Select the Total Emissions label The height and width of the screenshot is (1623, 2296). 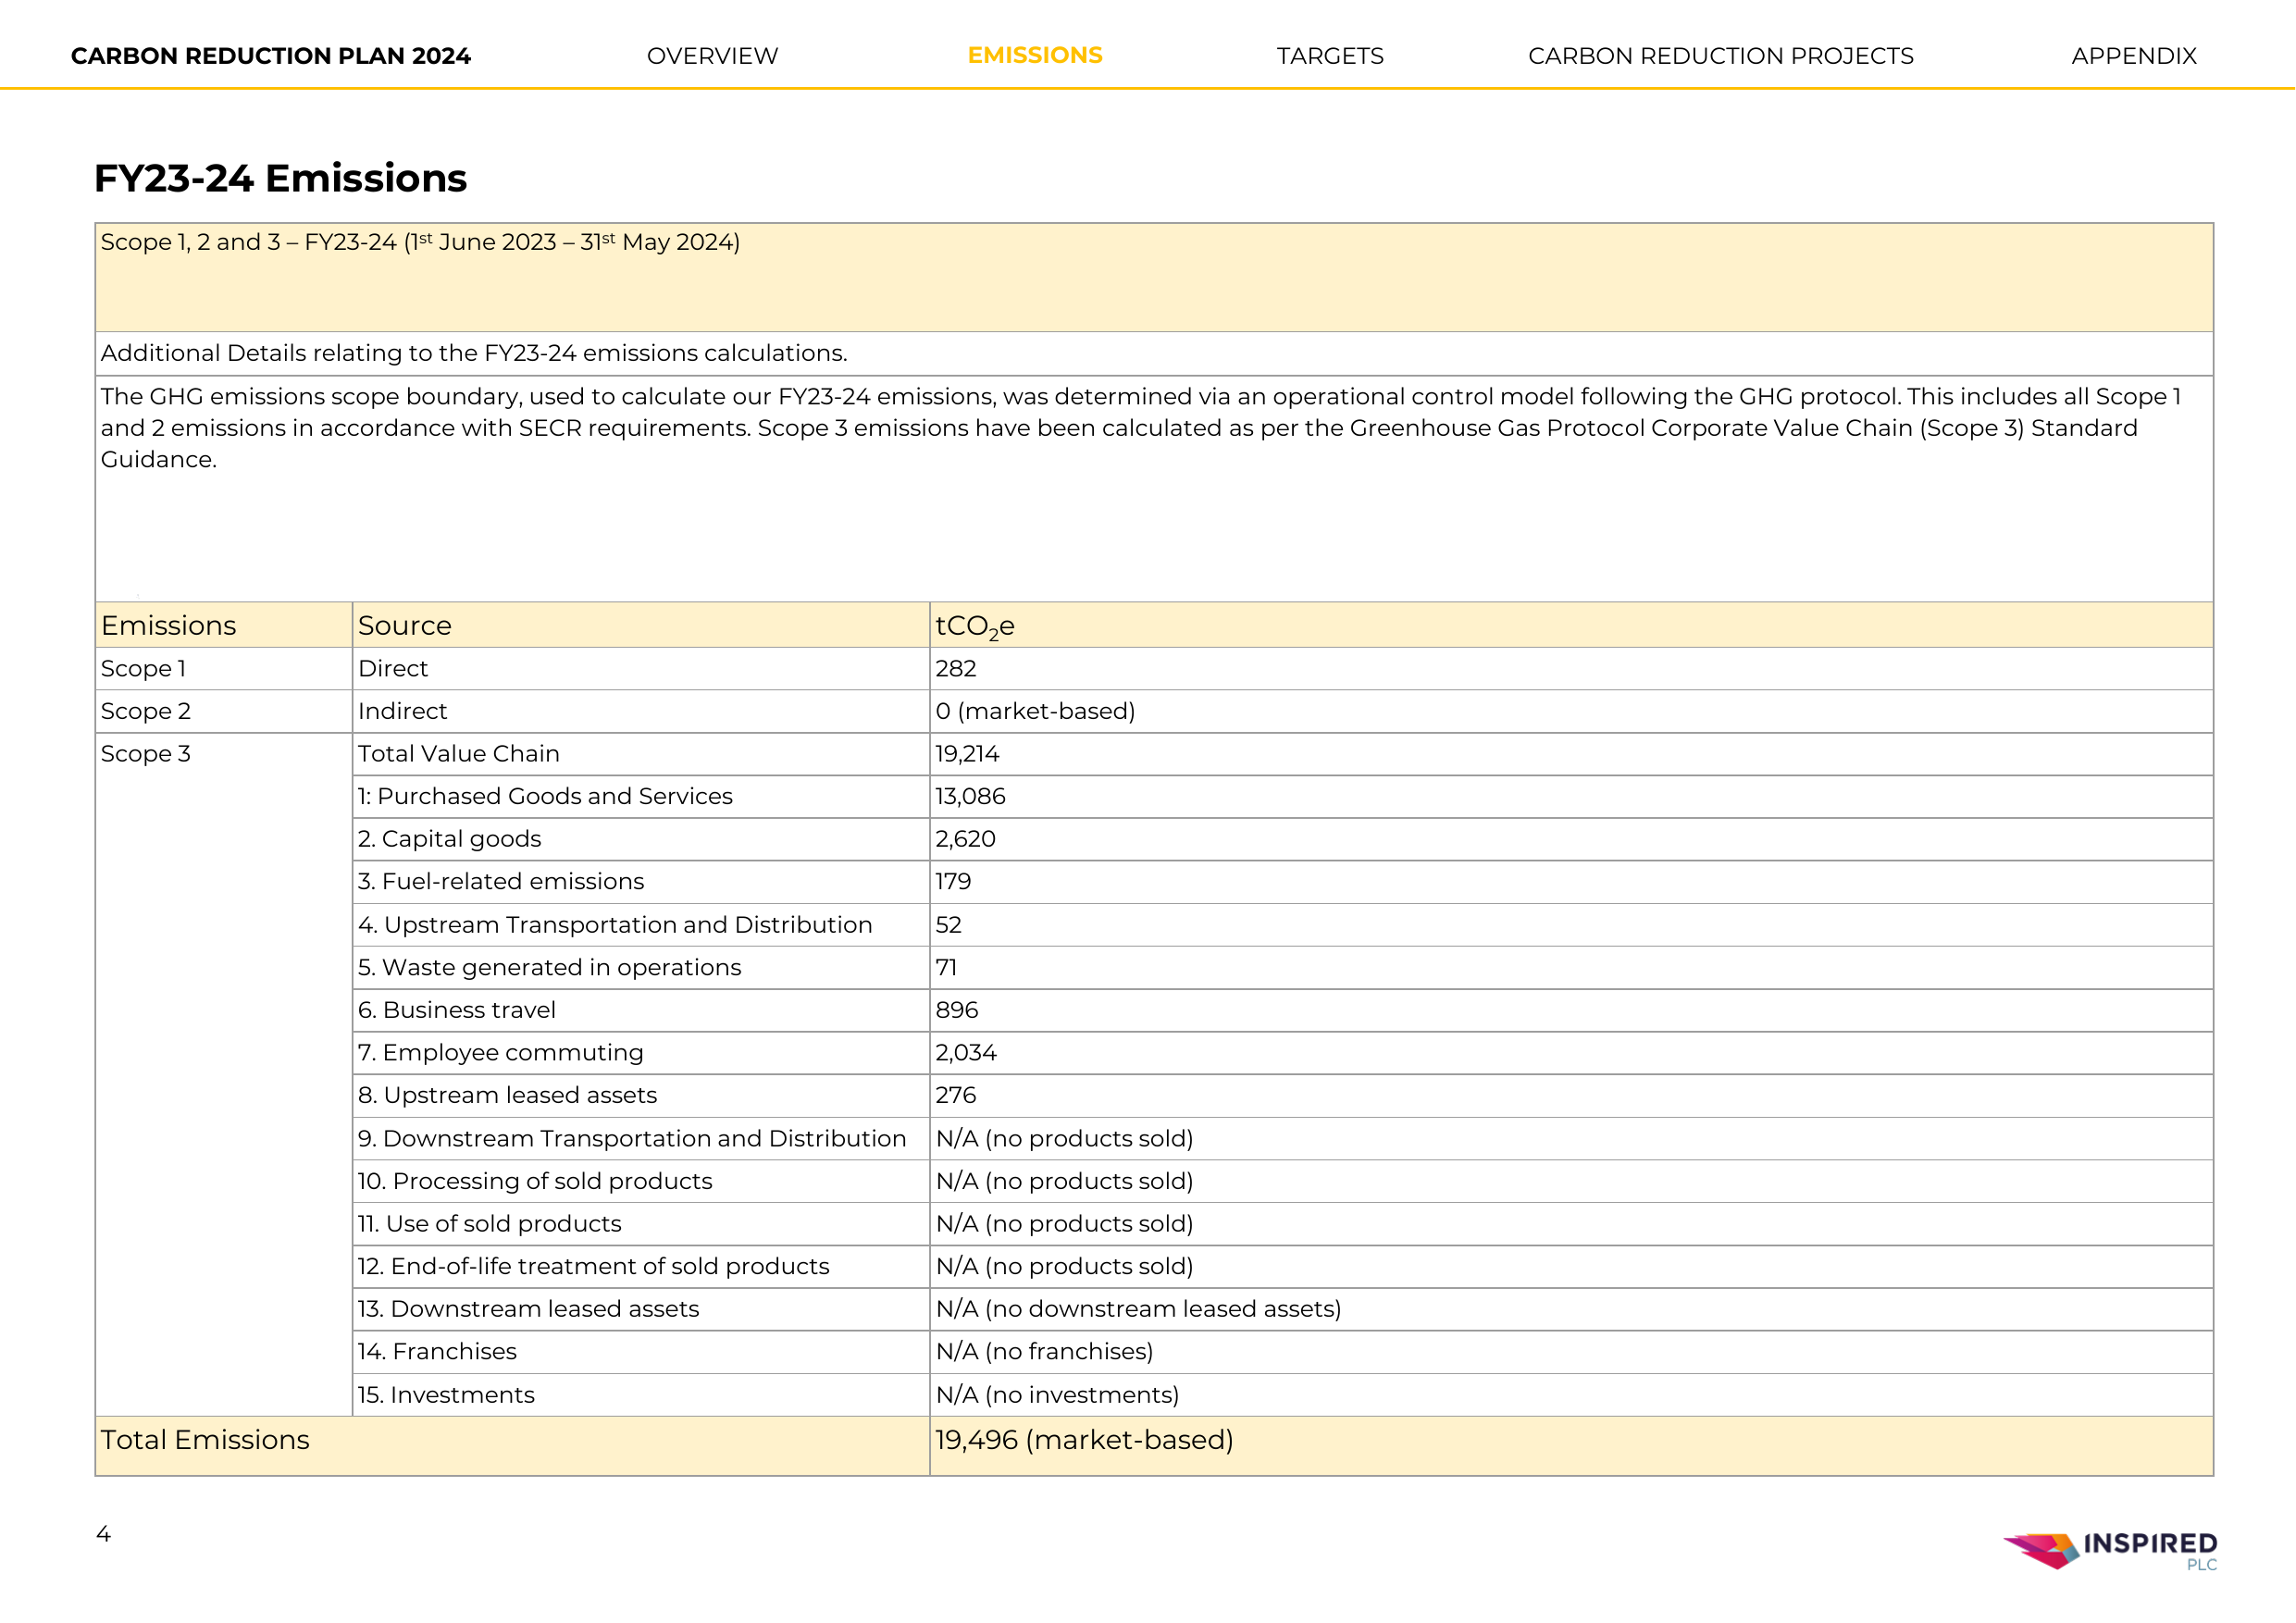click(205, 1440)
